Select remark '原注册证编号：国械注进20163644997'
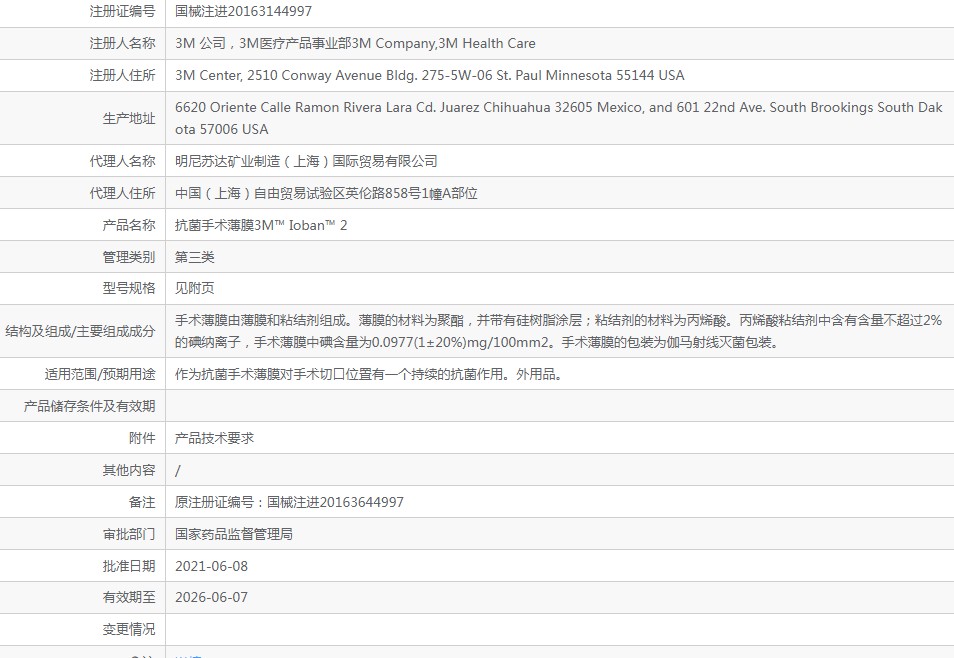954x658 pixels. tap(290, 502)
